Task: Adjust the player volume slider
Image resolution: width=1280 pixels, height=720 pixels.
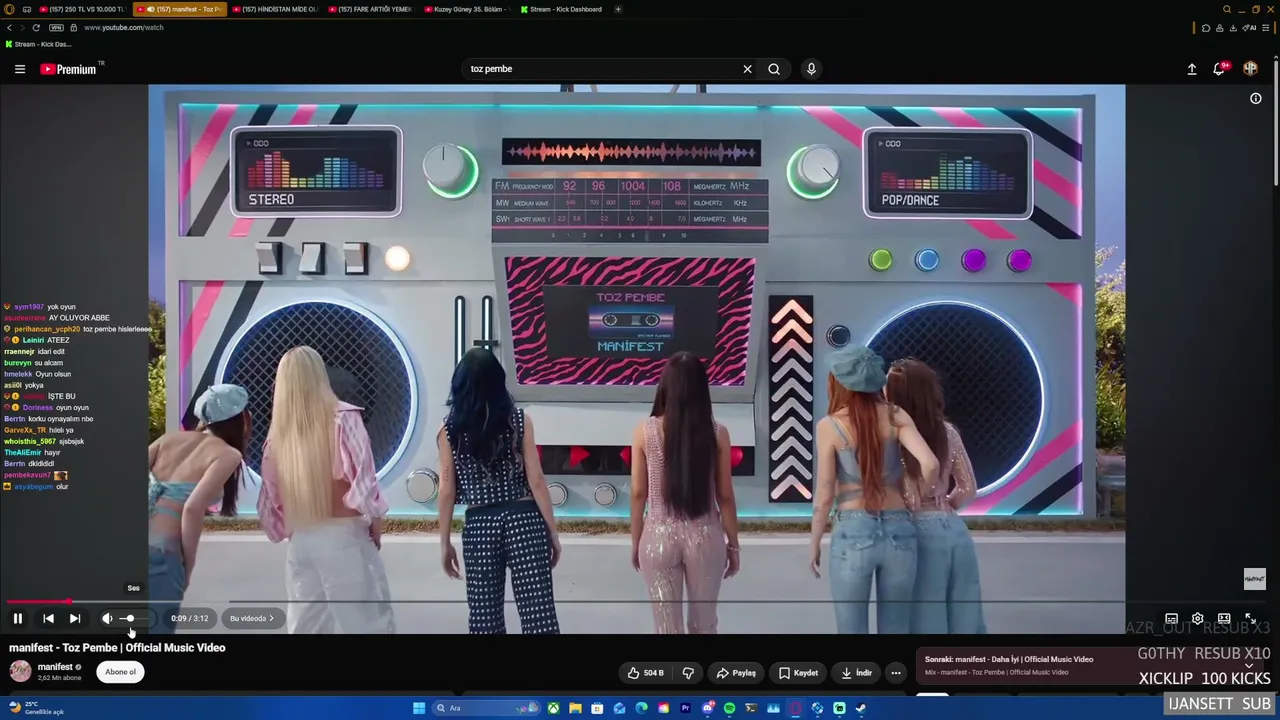Action: point(133,618)
